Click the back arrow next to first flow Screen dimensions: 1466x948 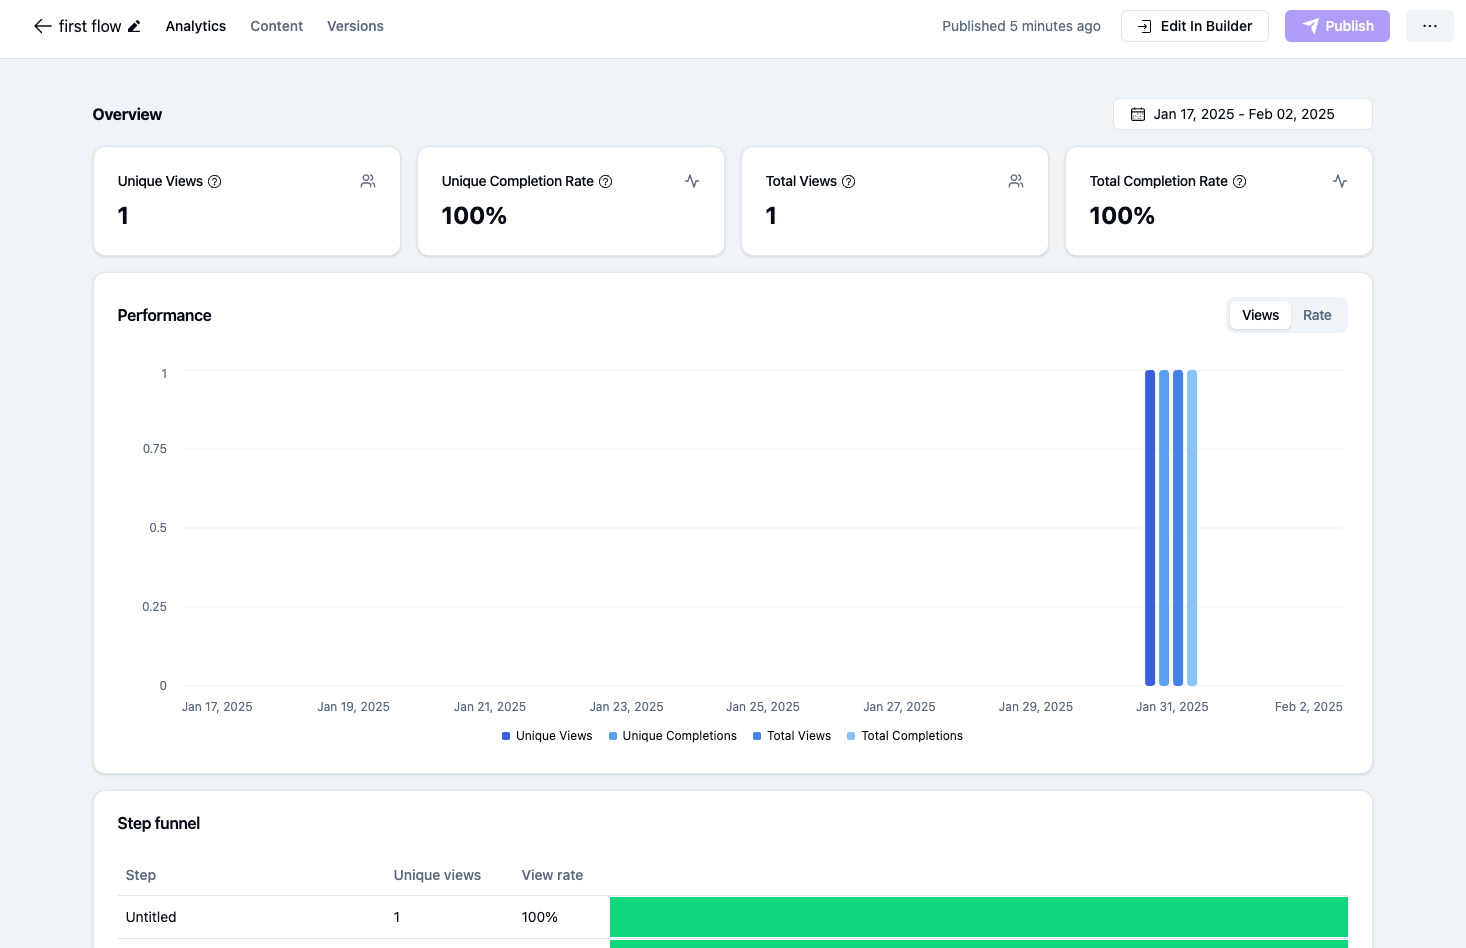click(43, 26)
